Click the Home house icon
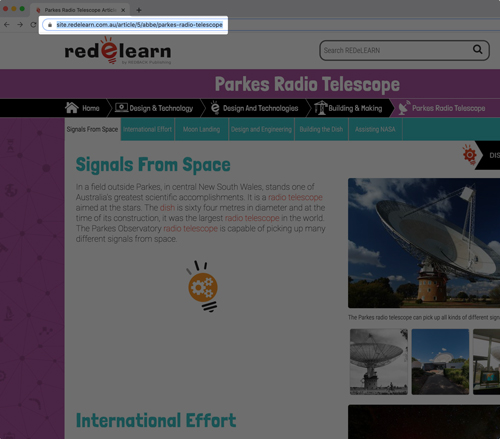This screenshot has width=500, height=439. tap(72, 108)
